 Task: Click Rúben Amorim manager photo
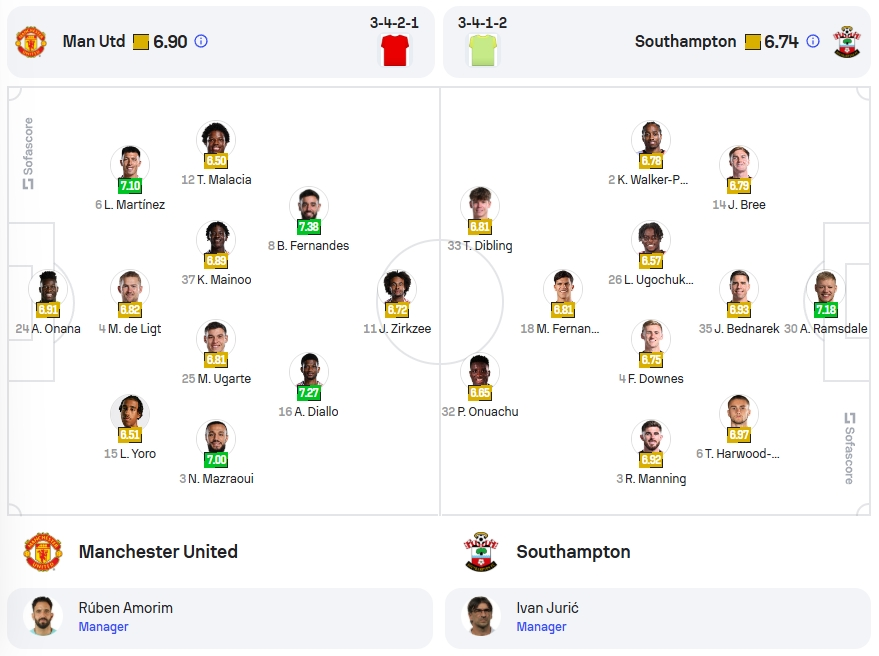tap(43, 616)
